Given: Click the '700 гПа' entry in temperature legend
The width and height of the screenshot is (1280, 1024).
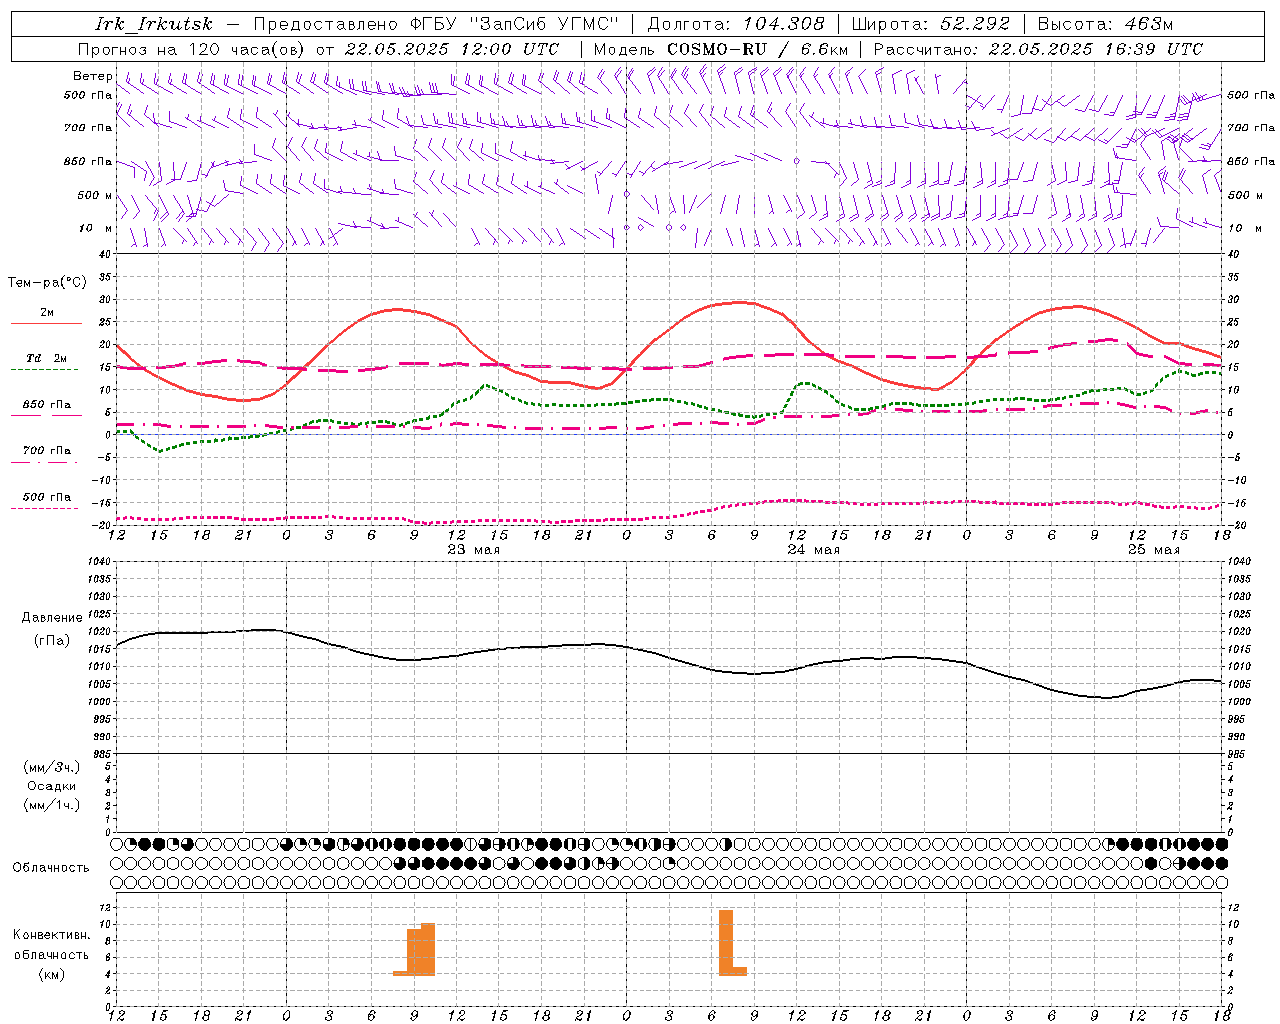Looking at the screenshot, I should click(46, 450).
